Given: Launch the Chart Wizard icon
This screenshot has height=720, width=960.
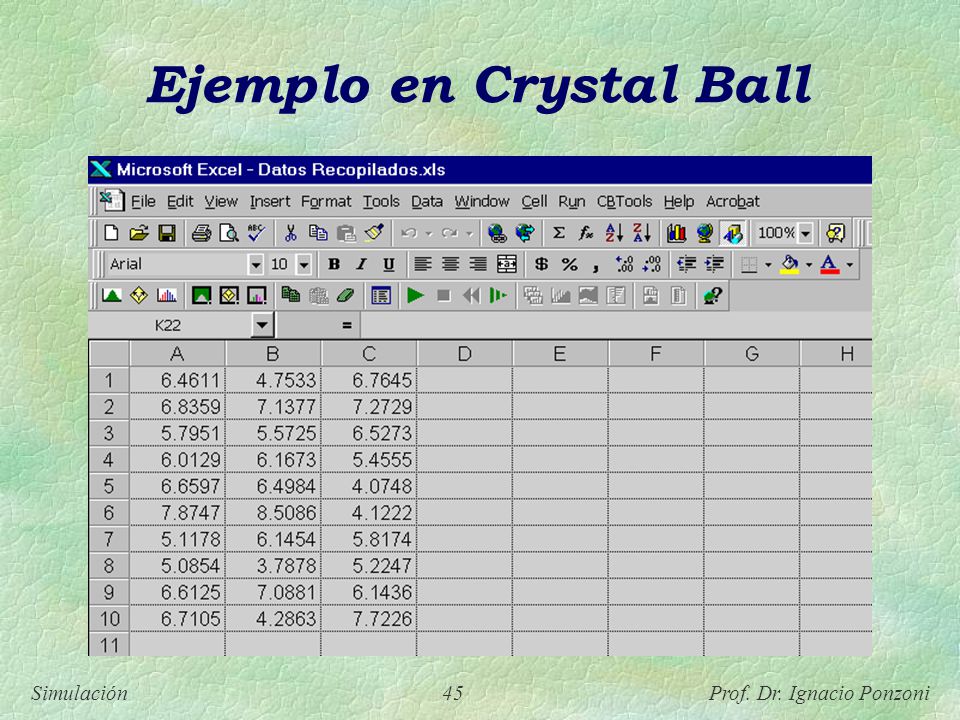Looking at the screenshot, I should [x=677, y=233].
